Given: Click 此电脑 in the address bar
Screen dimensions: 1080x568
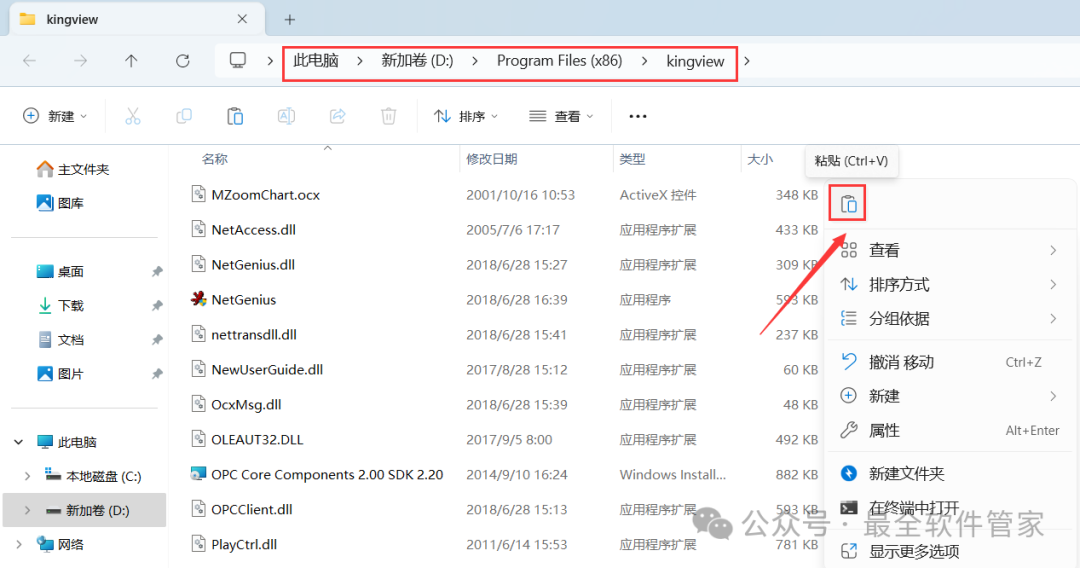Looking at the screenshot, I should pos(316,61).
